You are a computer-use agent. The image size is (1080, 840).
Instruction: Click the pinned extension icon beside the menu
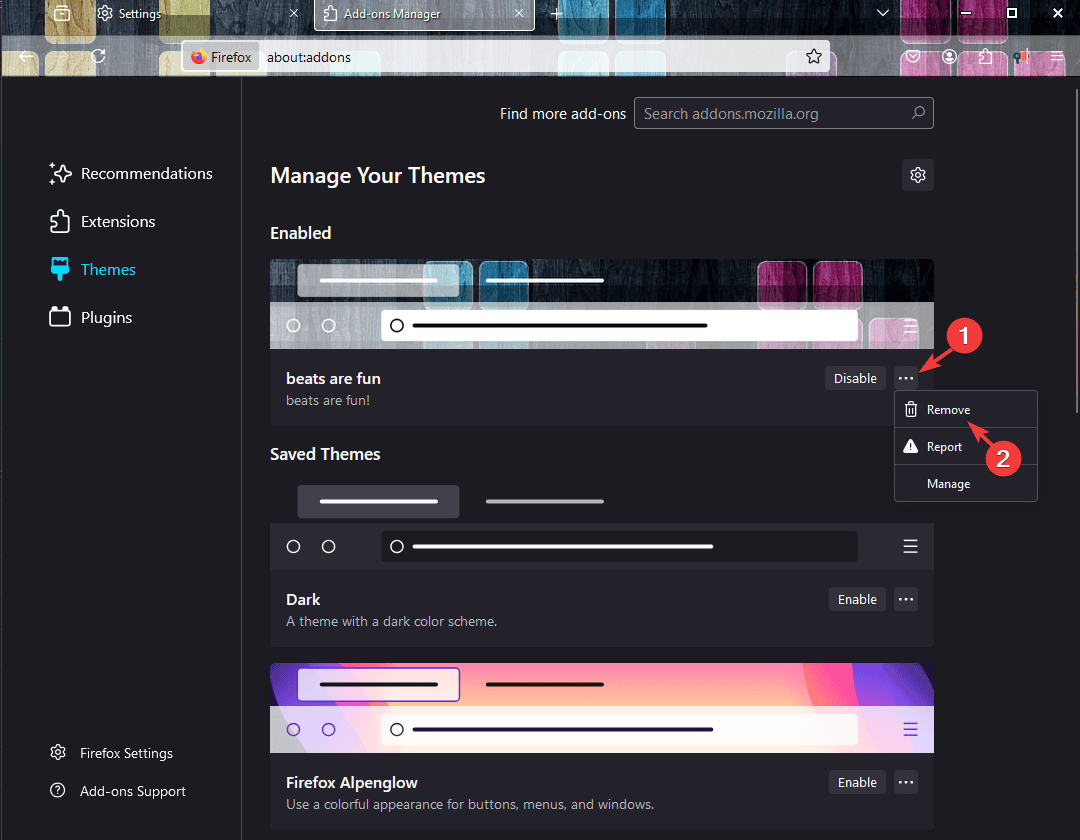click(1021, 56)
